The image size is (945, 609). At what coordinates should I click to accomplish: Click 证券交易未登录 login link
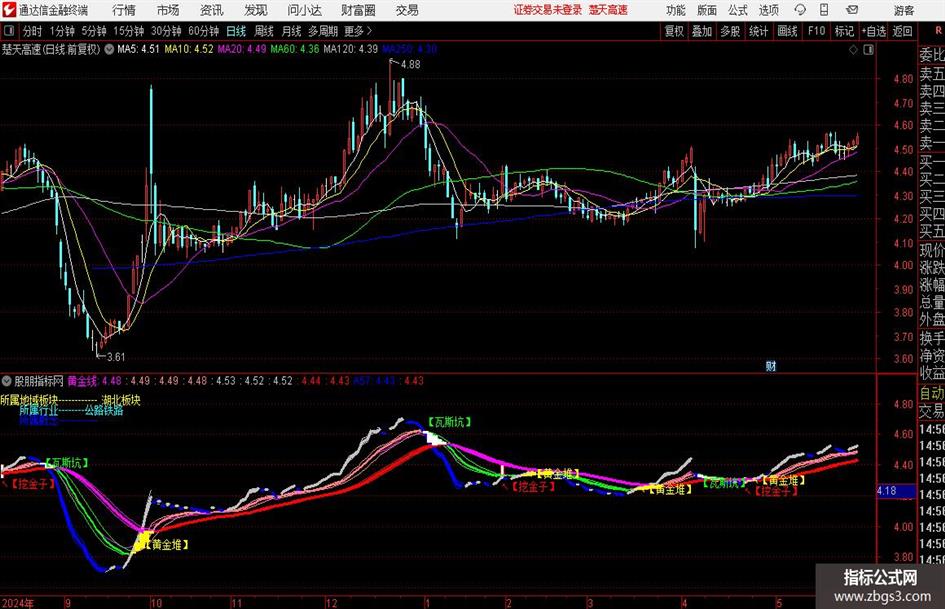pos(548,10)
